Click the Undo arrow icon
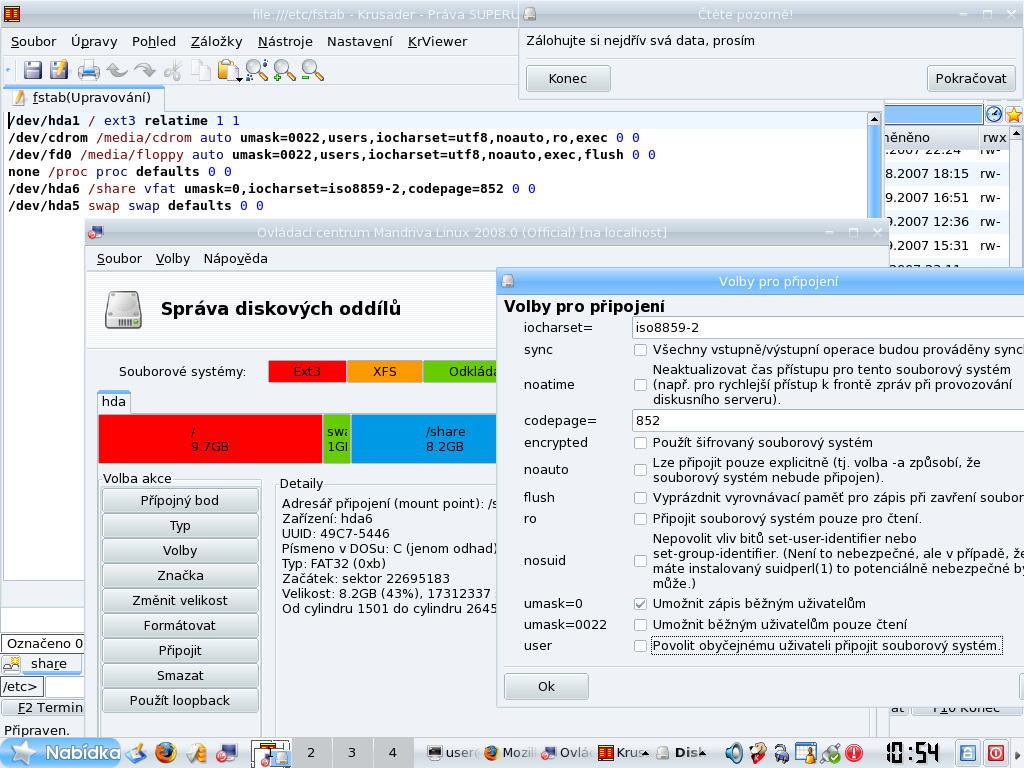This screenshot has width=1024, height=768. (x=117, y=70)
